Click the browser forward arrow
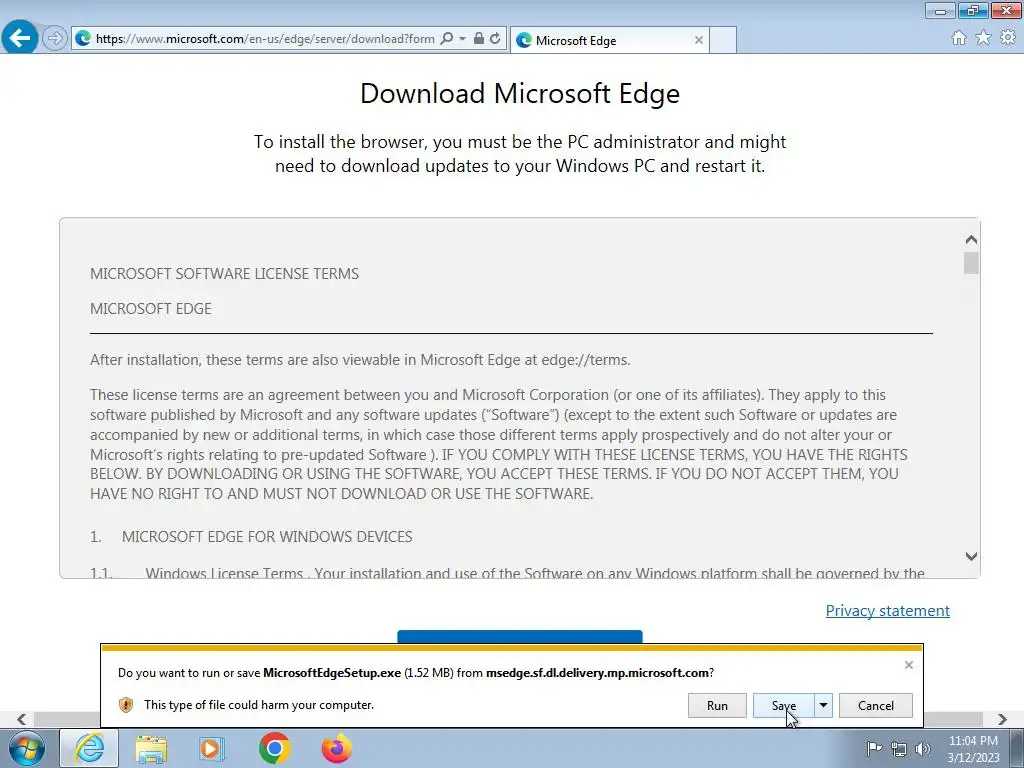This screenshot has width=1024, height=768. click(x=55, y=39)
